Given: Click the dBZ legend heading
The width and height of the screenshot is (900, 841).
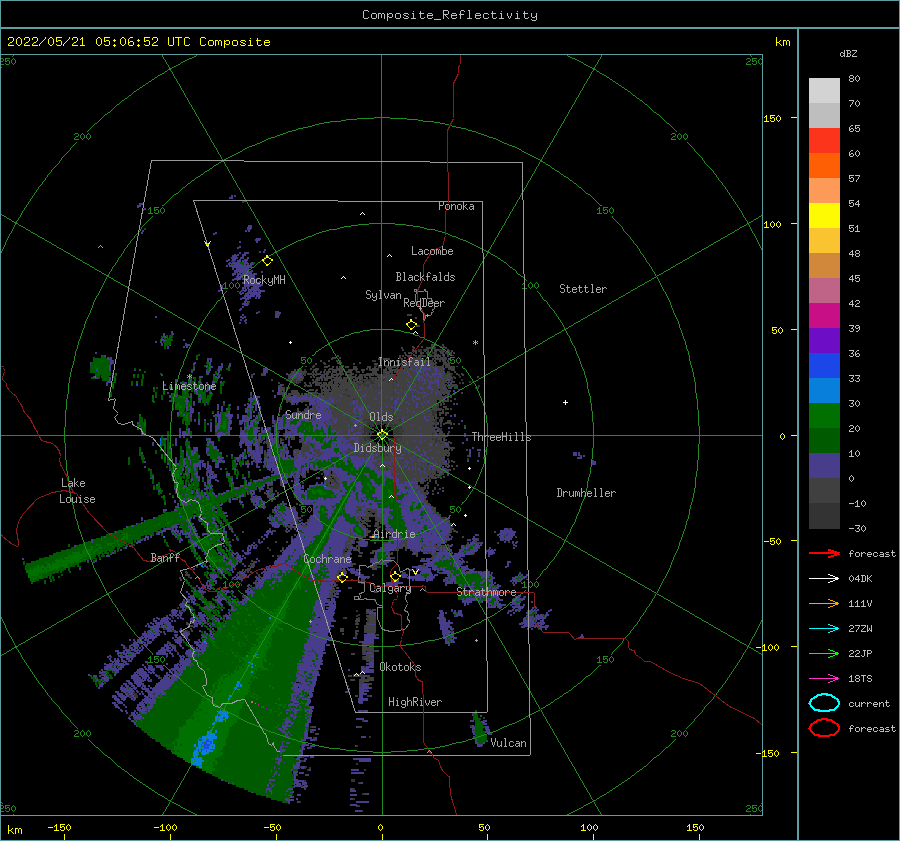Looking at the screenshot, I should tap(848, 53).
